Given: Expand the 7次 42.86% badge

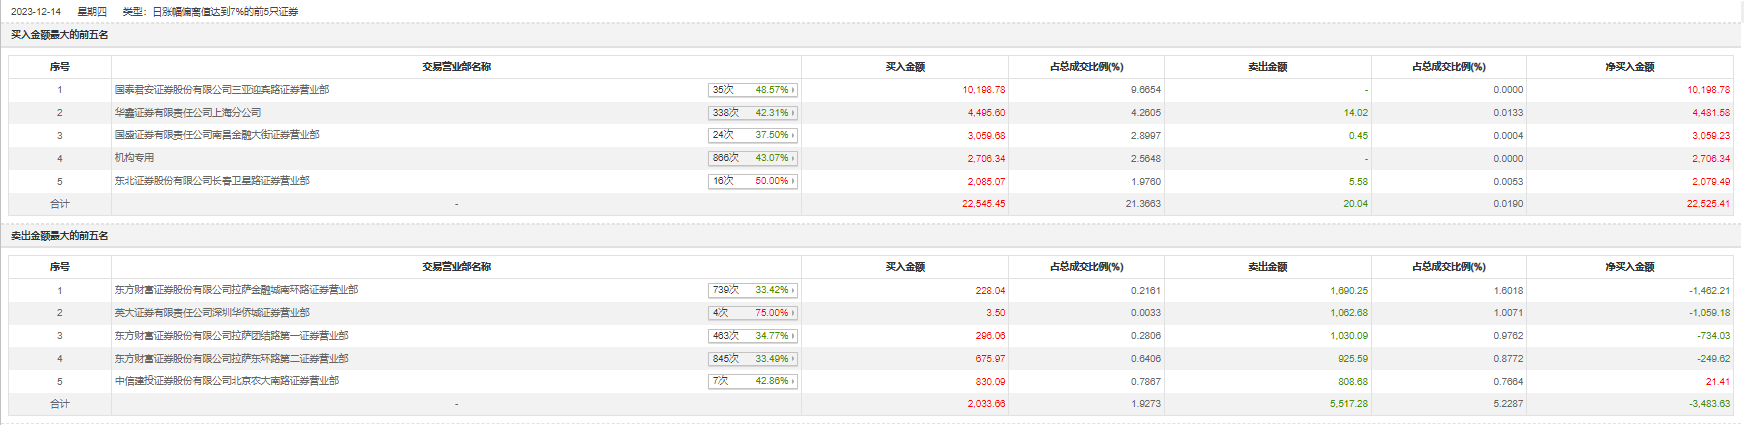Looking at the screenshot, I should 752,381.
